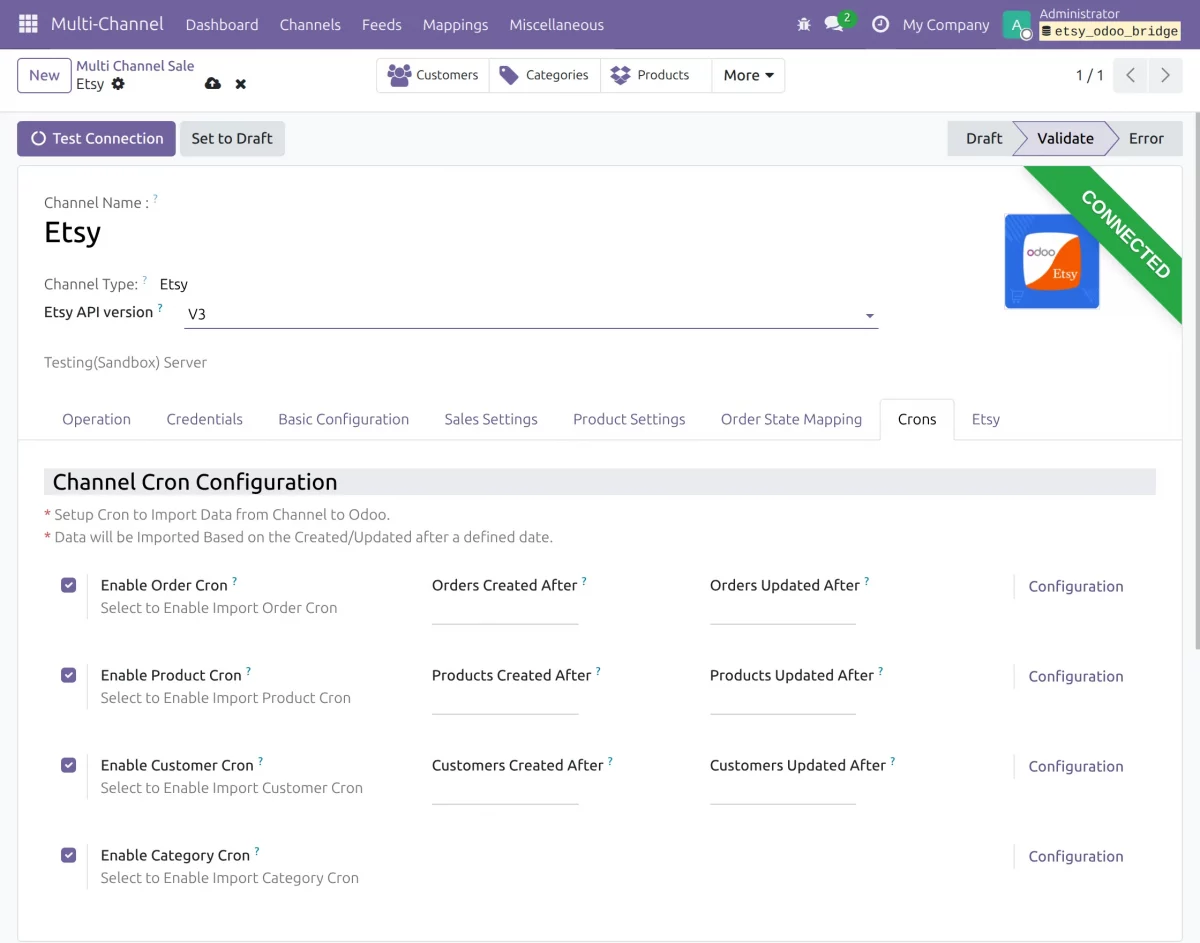Click the Etsy channel logo image
The height and width of the screenshot is (943, 1200).
[x=1052, y=261]
